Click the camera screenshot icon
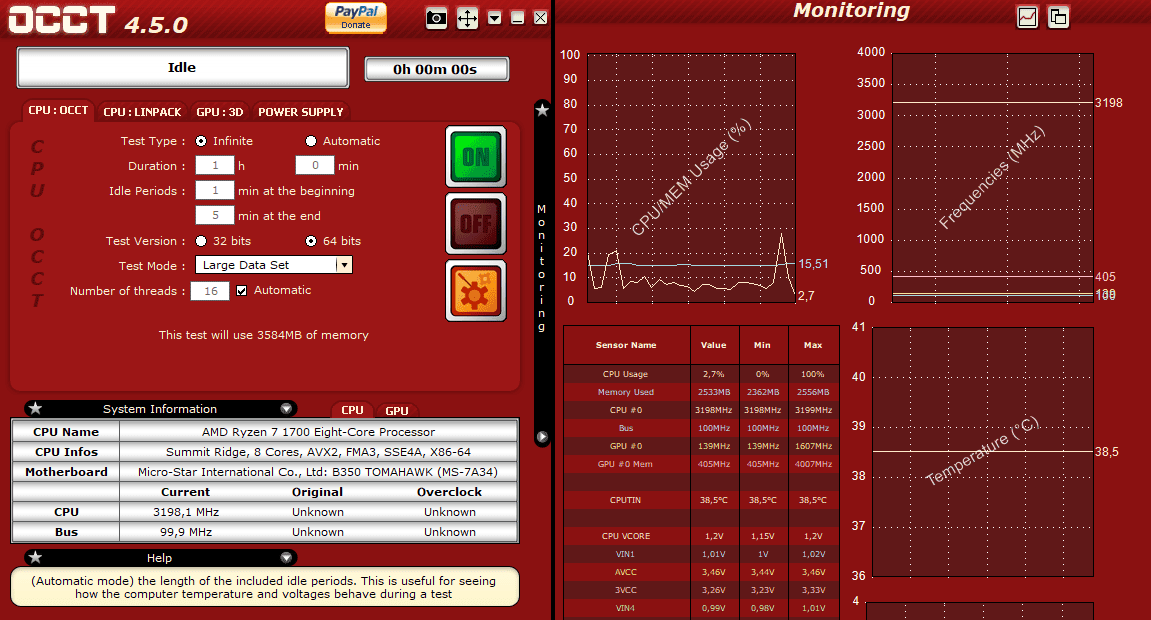 (x=436, y=18)
